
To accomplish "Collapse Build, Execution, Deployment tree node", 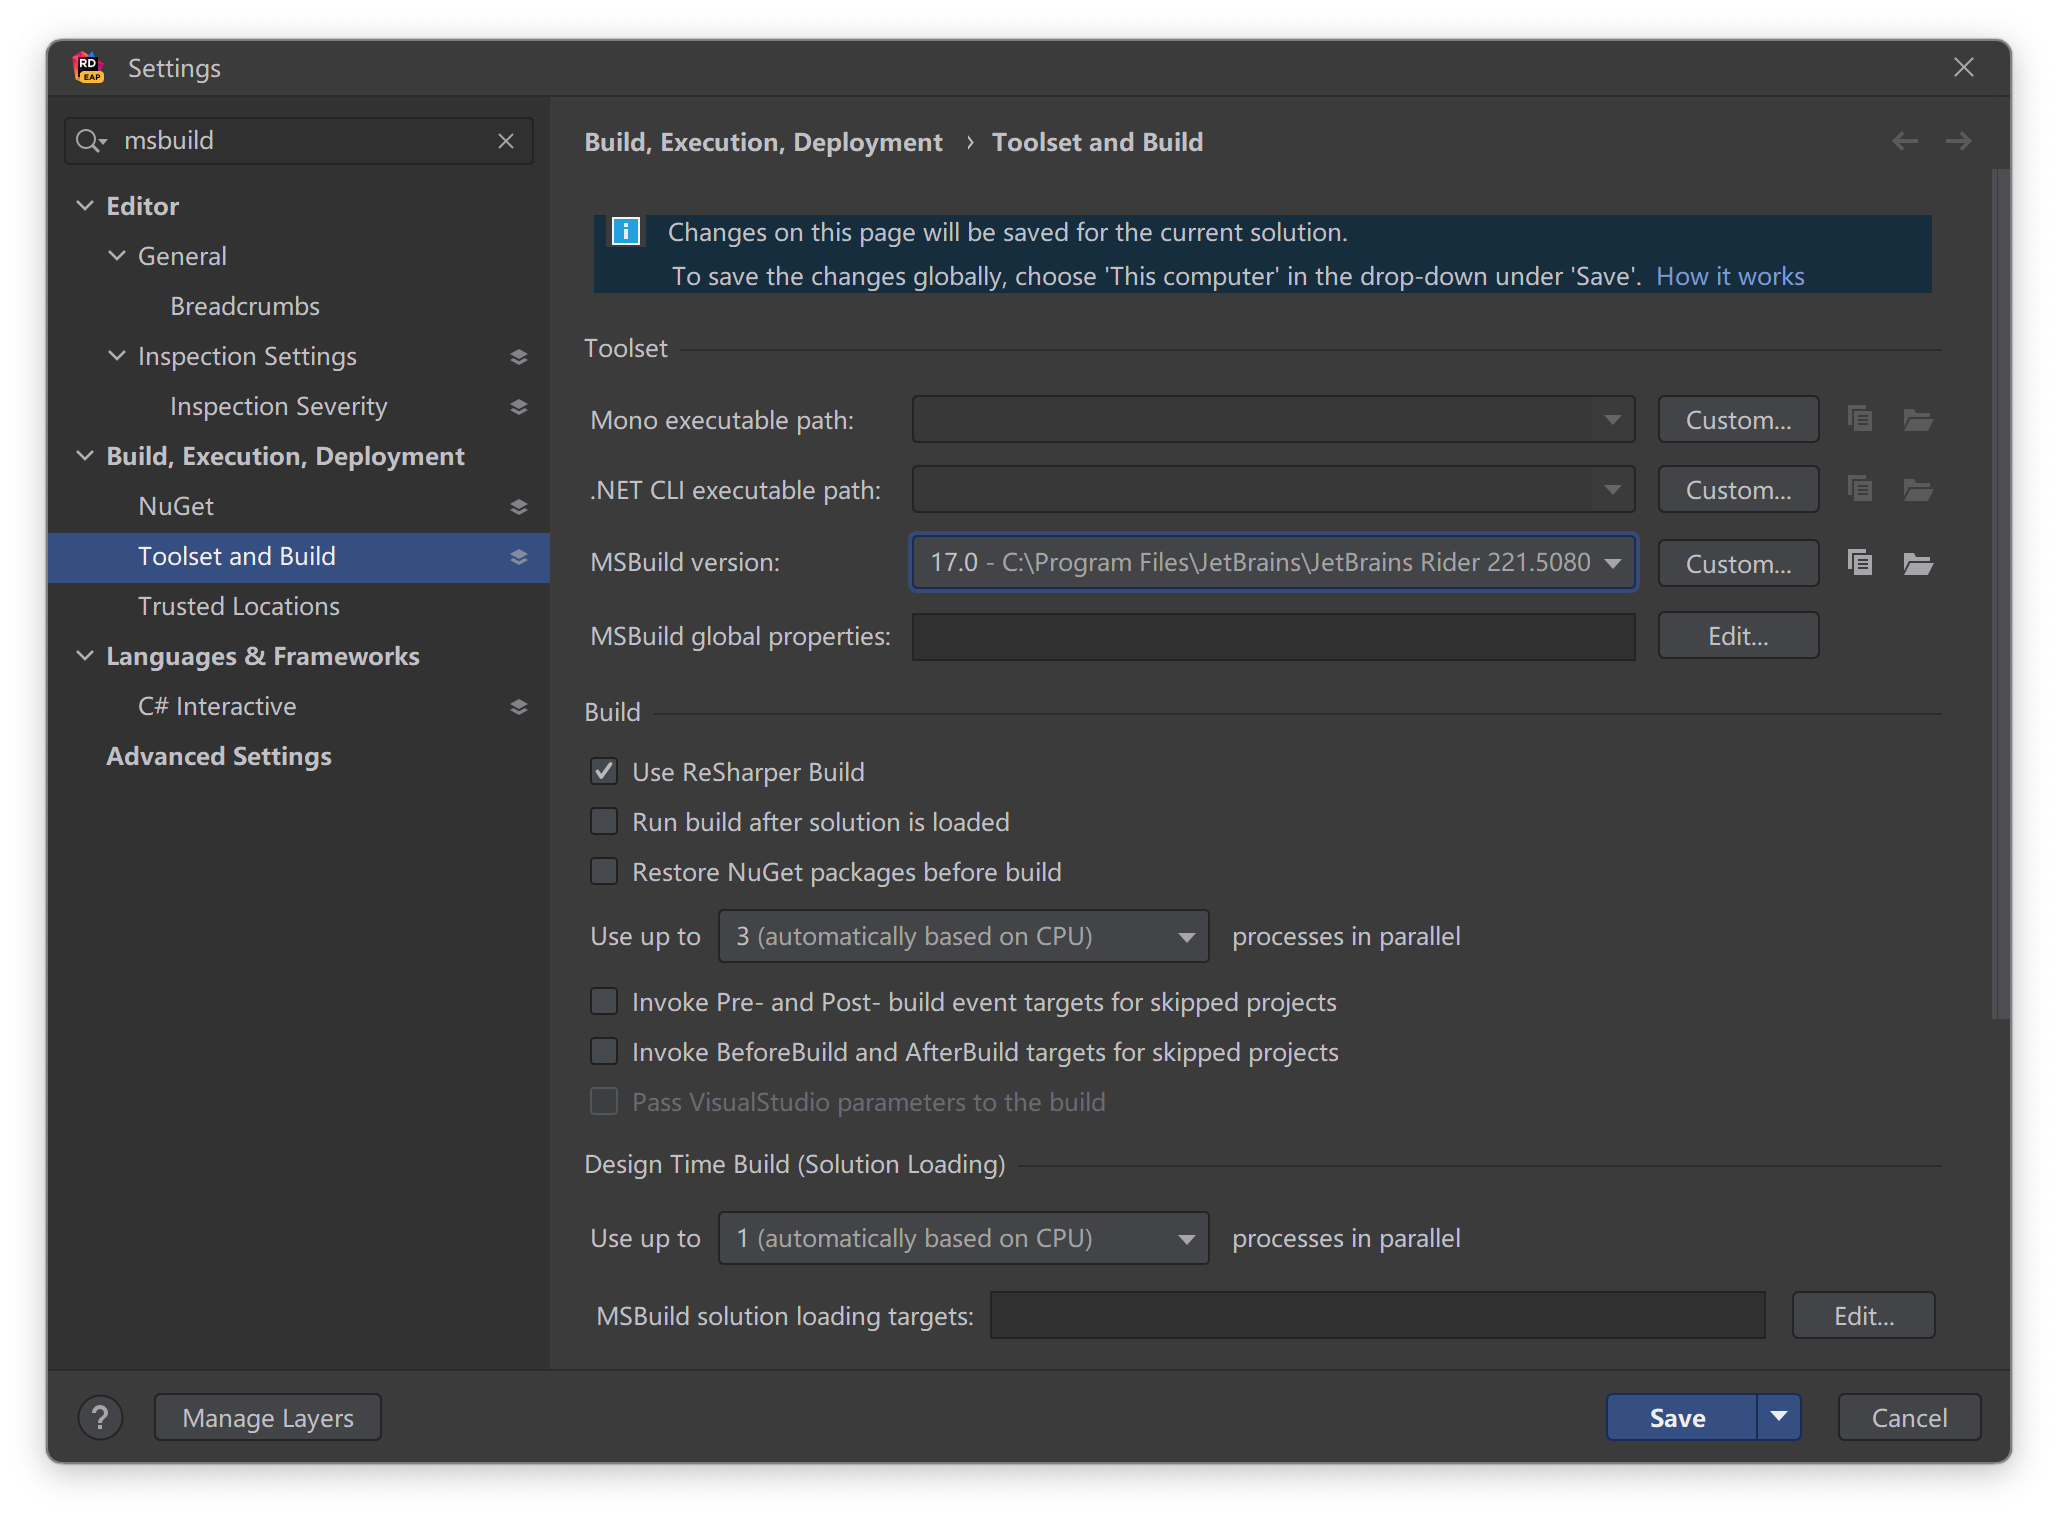I will point(85,456).
